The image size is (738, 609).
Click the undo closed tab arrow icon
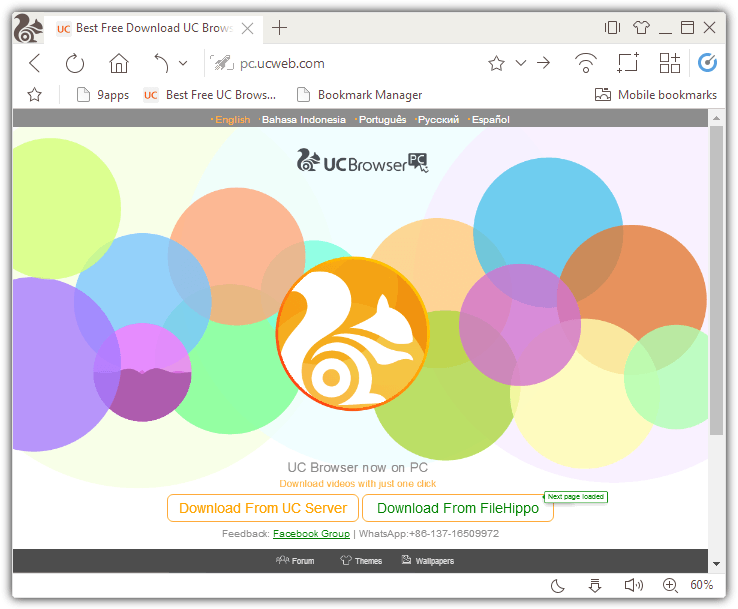click(161, 63)
